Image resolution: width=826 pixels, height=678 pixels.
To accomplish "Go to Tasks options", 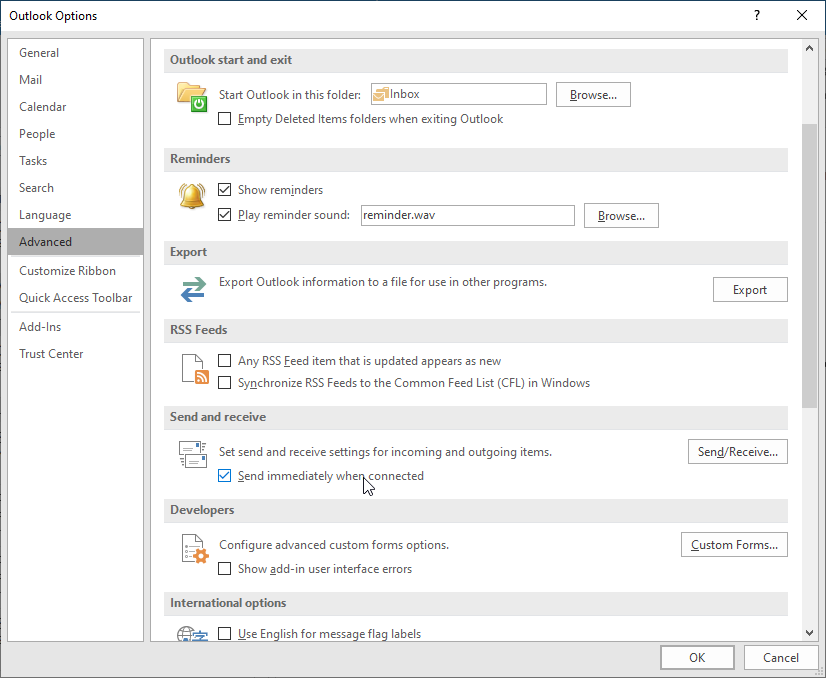I will pos(75,161).
